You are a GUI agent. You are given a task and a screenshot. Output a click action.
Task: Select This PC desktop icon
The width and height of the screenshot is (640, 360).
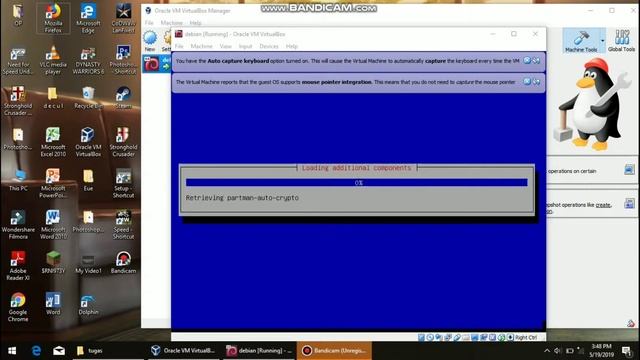[x=18, y=180]
